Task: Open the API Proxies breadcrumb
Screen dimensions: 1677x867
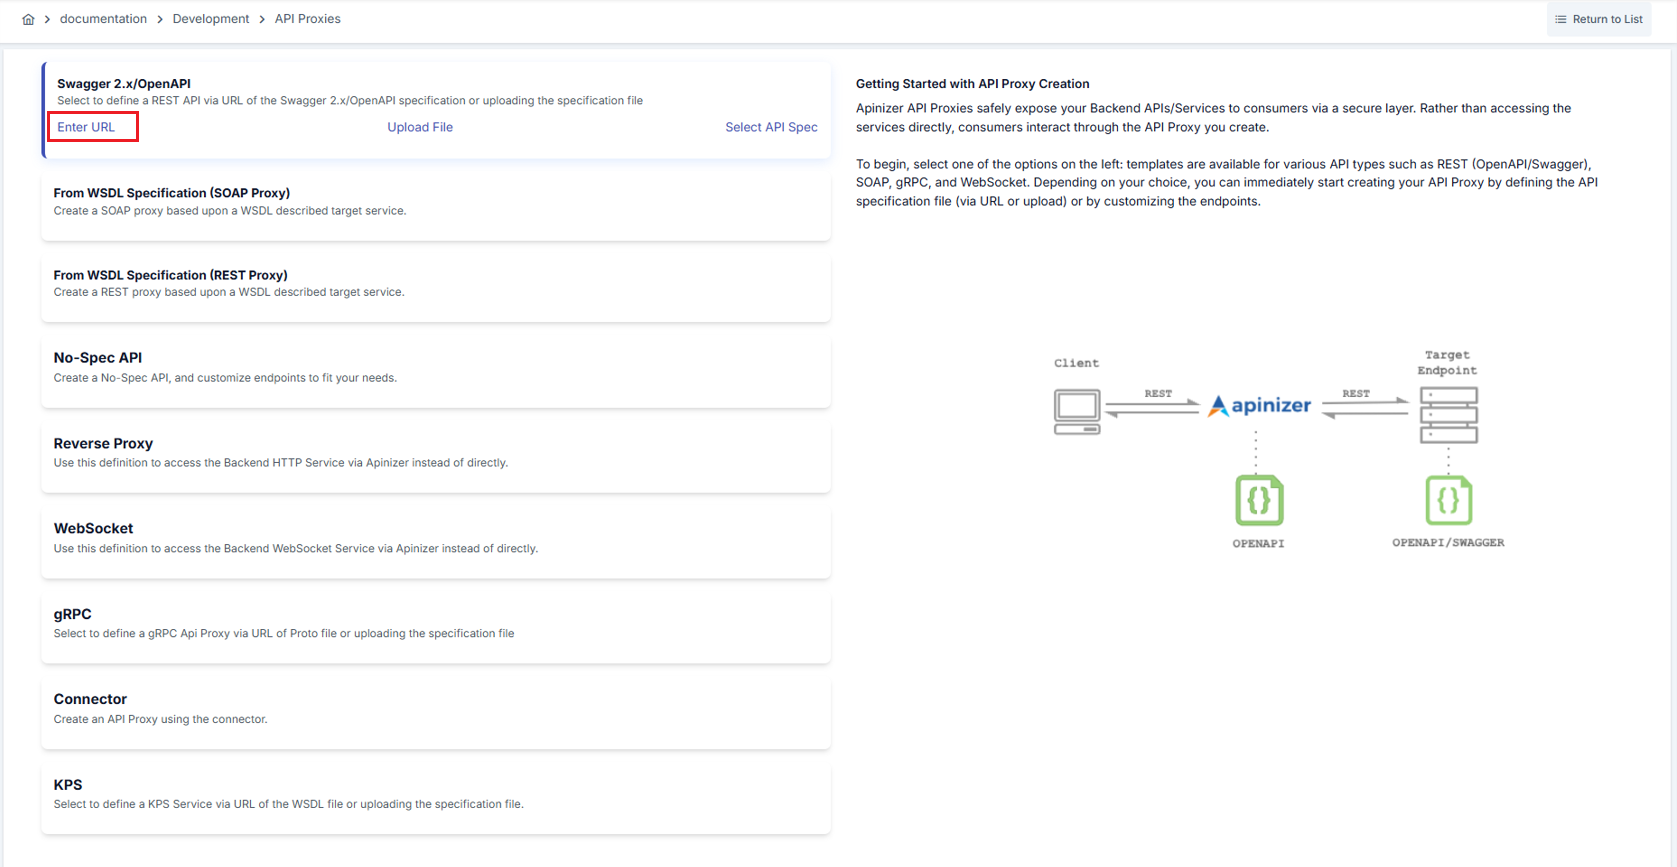Action: [308, 19]
